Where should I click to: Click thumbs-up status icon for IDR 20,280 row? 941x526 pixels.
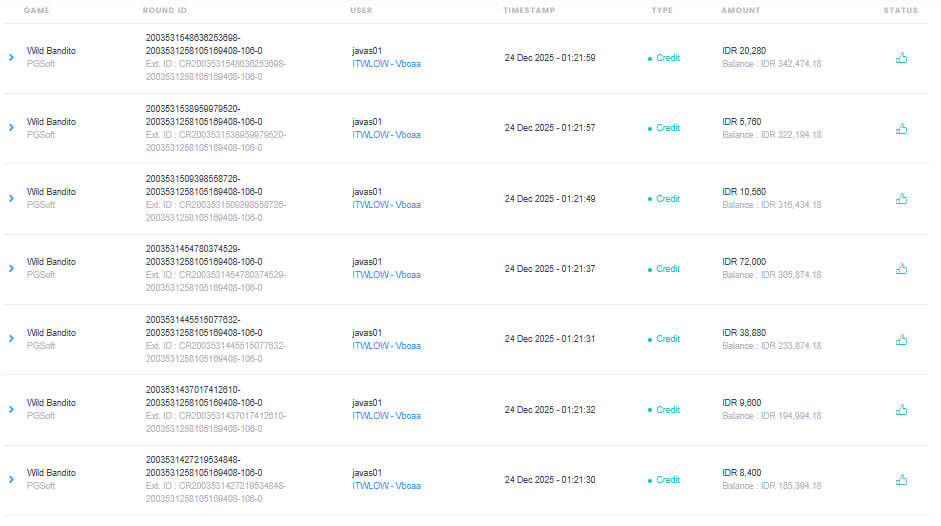click(901, 58)
